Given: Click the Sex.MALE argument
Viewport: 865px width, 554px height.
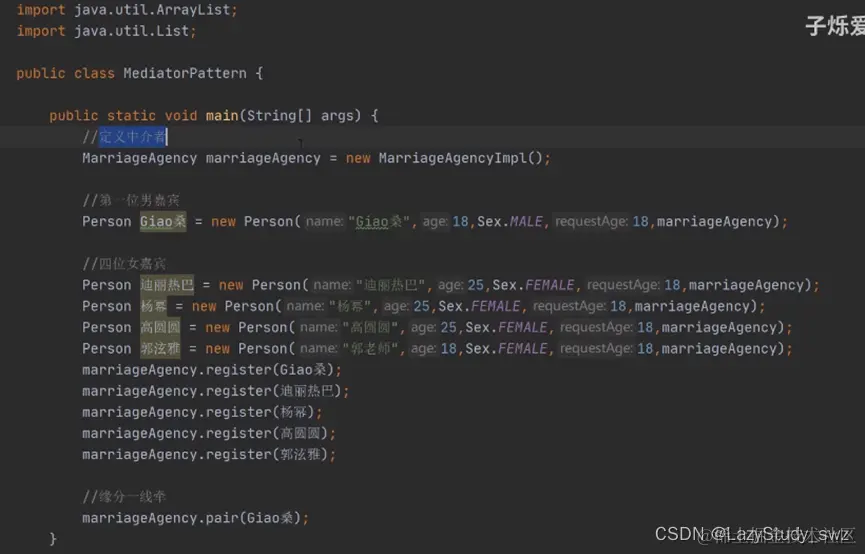Looking at the screenshot, I should tap(510, 221).
